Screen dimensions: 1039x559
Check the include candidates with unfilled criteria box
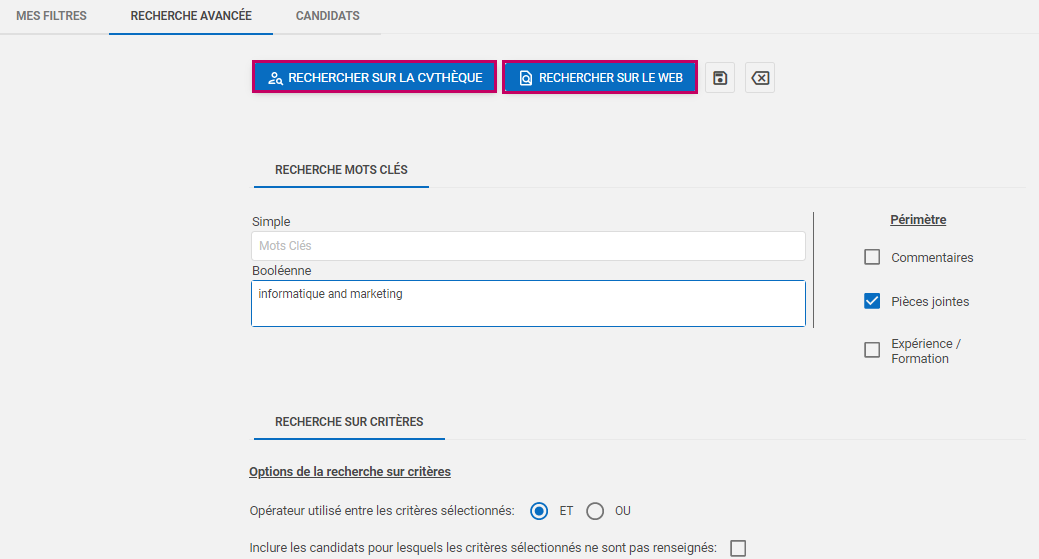coord(738,548)
